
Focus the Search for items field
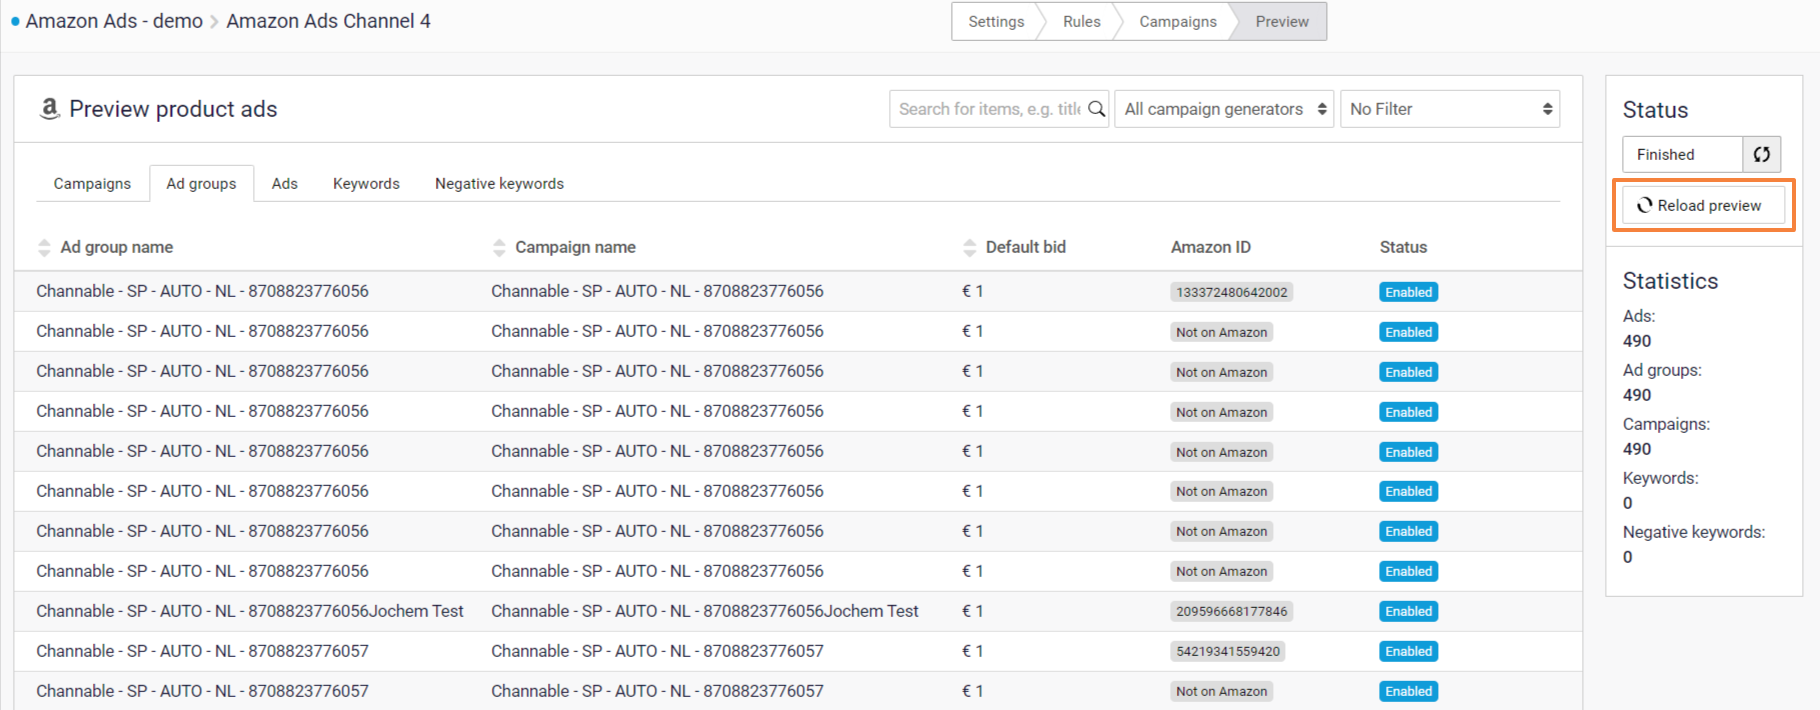click(988, 109)
